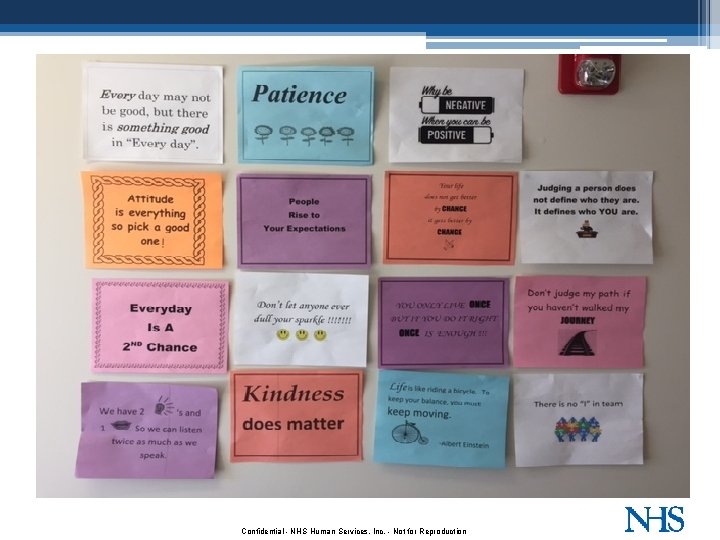Click the judge image under the judging quote
Screen dimensions: 720x540
point(586,229)
